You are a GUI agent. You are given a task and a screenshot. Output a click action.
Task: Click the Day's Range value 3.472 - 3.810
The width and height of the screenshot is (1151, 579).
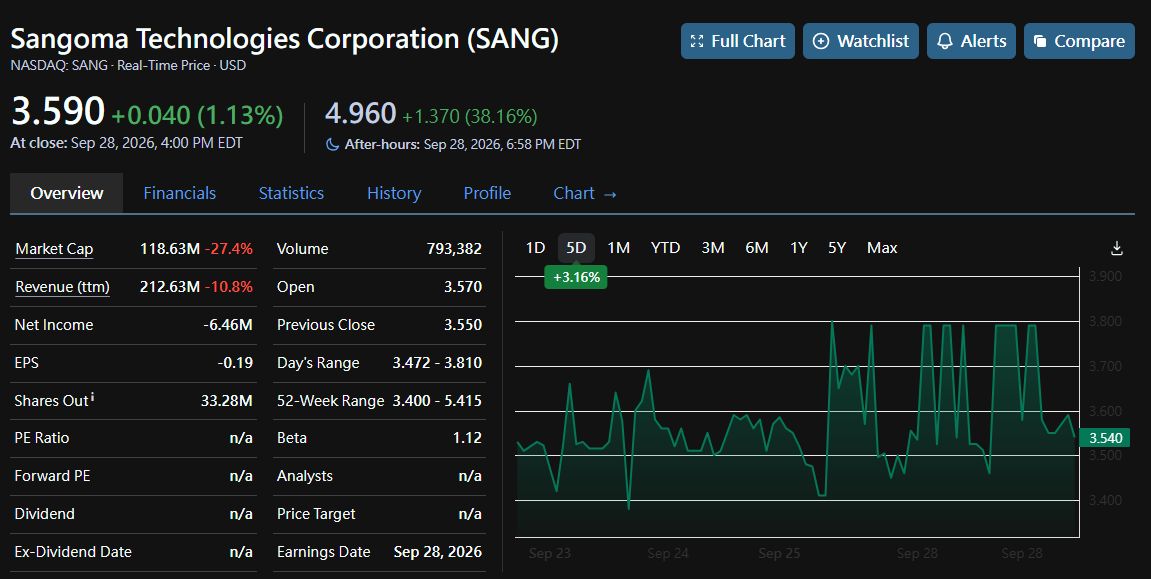(x=437, y=363)
